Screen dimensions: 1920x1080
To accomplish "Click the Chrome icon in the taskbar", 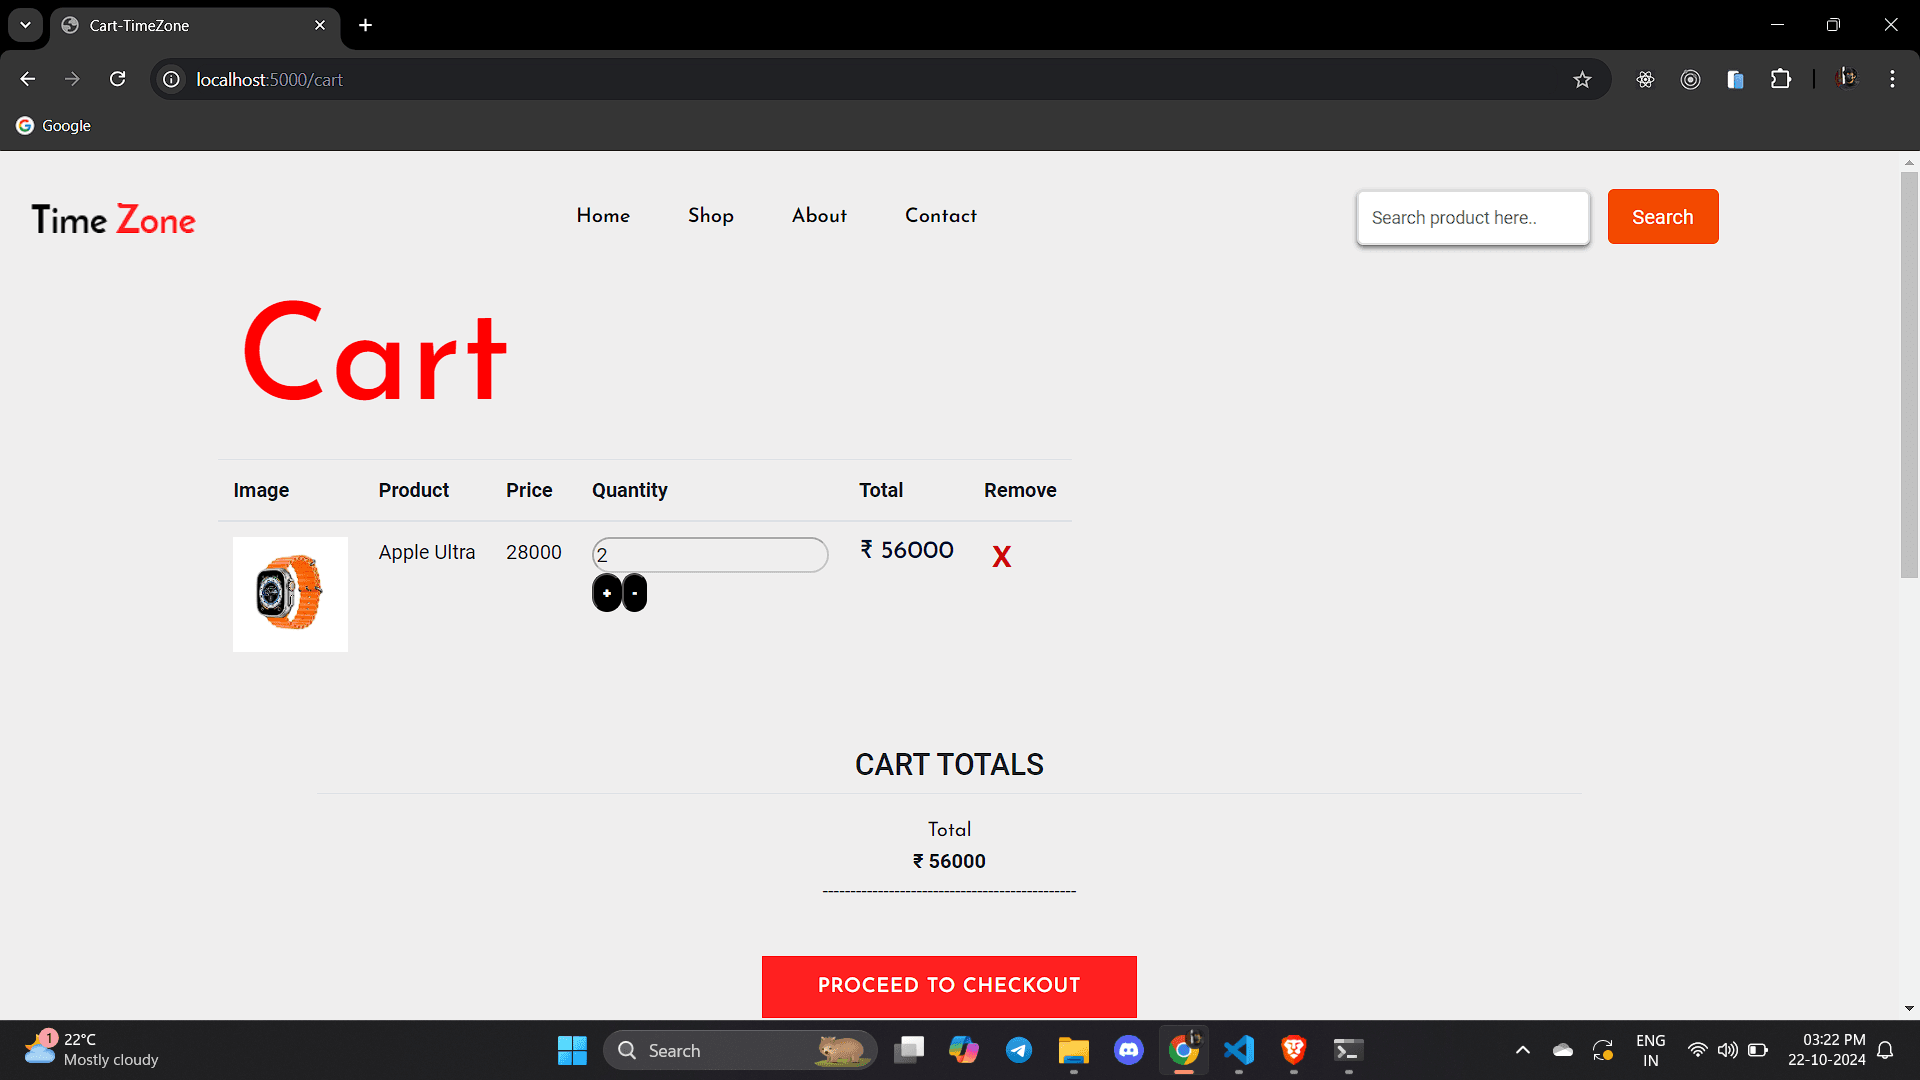I will (1184, 1050).
